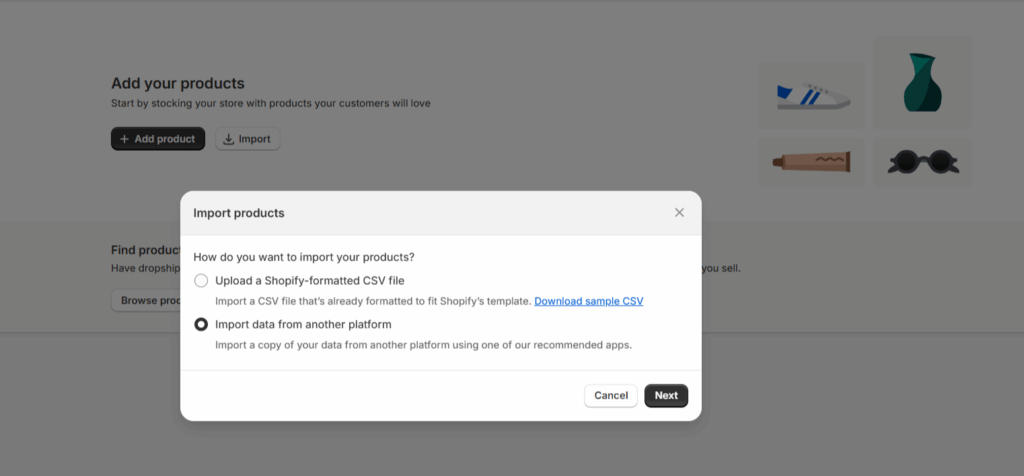This screenshot has height=476, width=1024.
Task: Select the Shopify-formatted CSV upload radio button
Action: [x=201, y=281]
